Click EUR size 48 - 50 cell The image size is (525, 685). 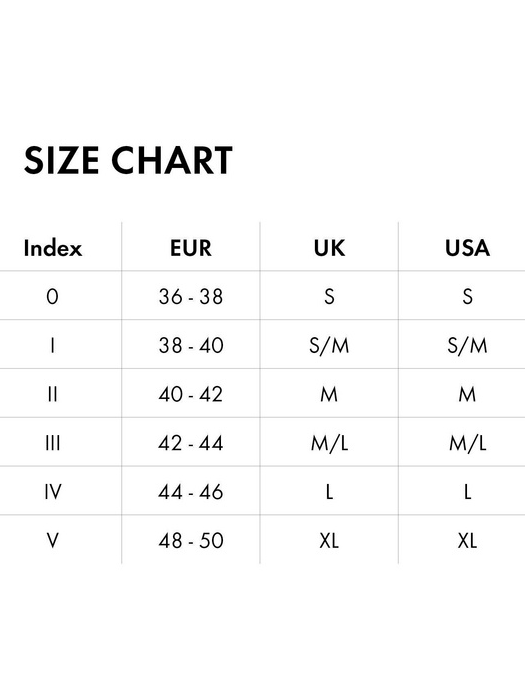point(191,541)
